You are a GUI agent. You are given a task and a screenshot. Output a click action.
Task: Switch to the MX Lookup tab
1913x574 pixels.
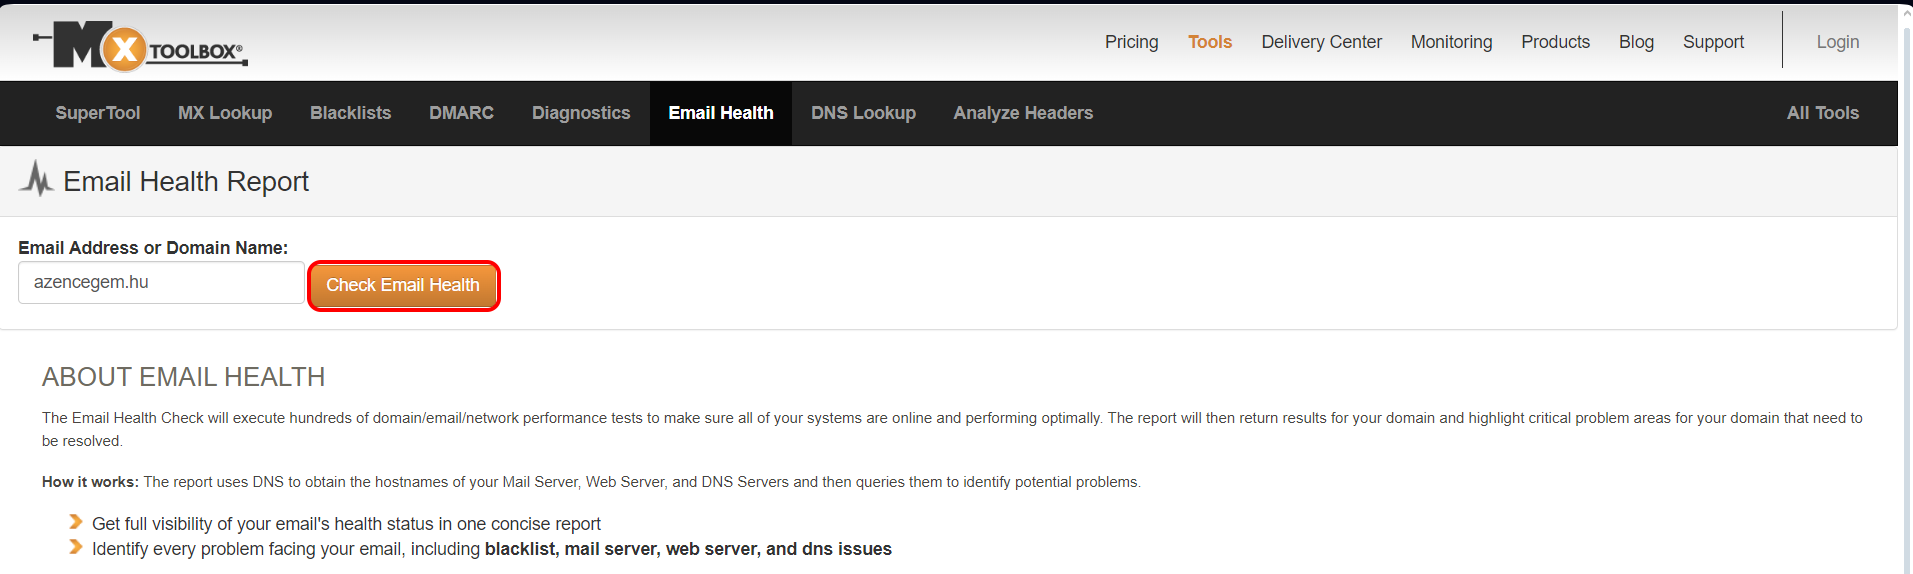(x=225, y=113)
